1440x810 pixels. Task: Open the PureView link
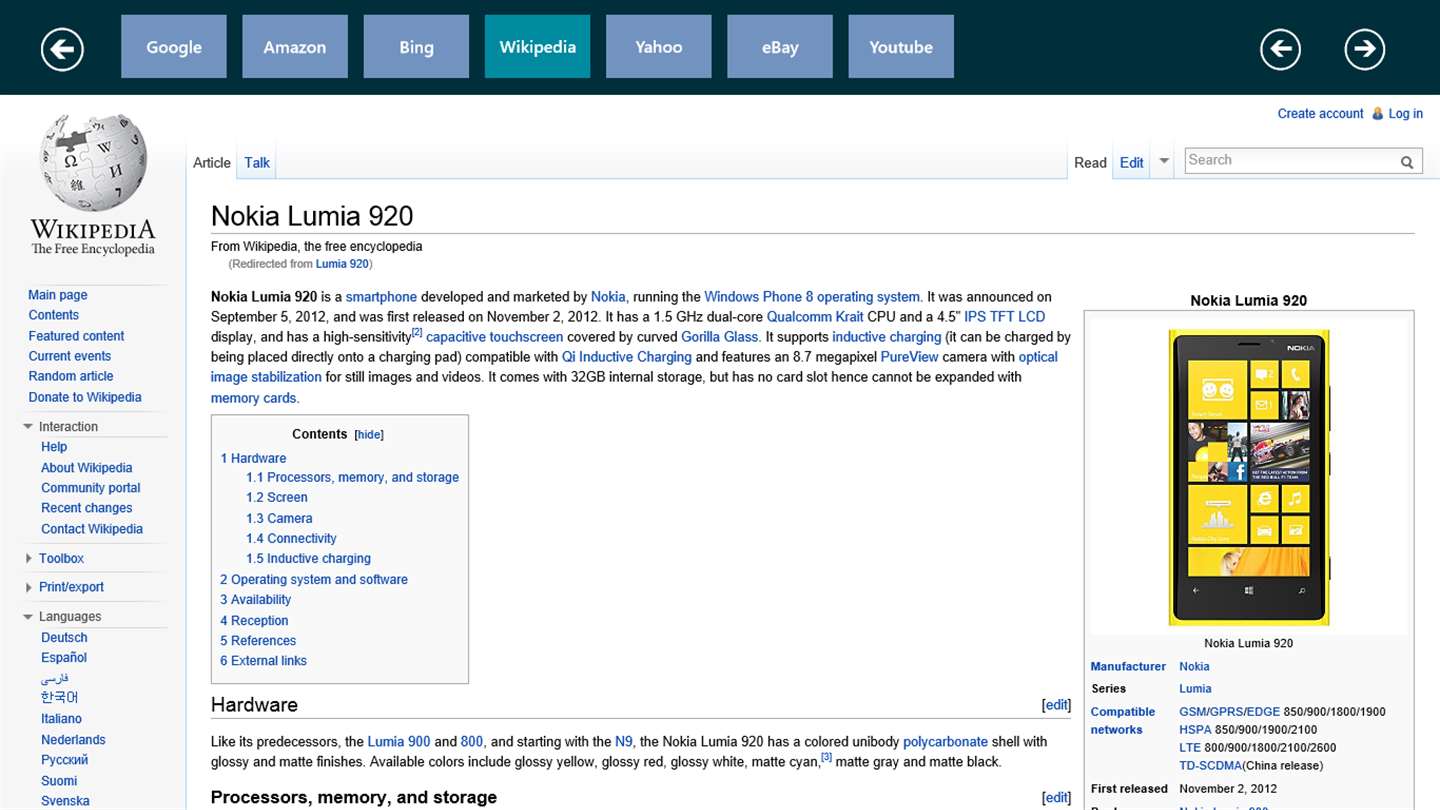click(x=909, y=357)
